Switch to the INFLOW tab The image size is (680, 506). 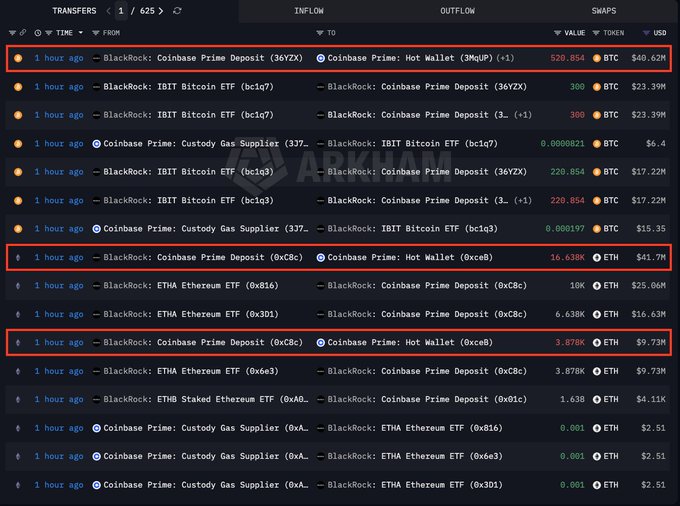309,11
